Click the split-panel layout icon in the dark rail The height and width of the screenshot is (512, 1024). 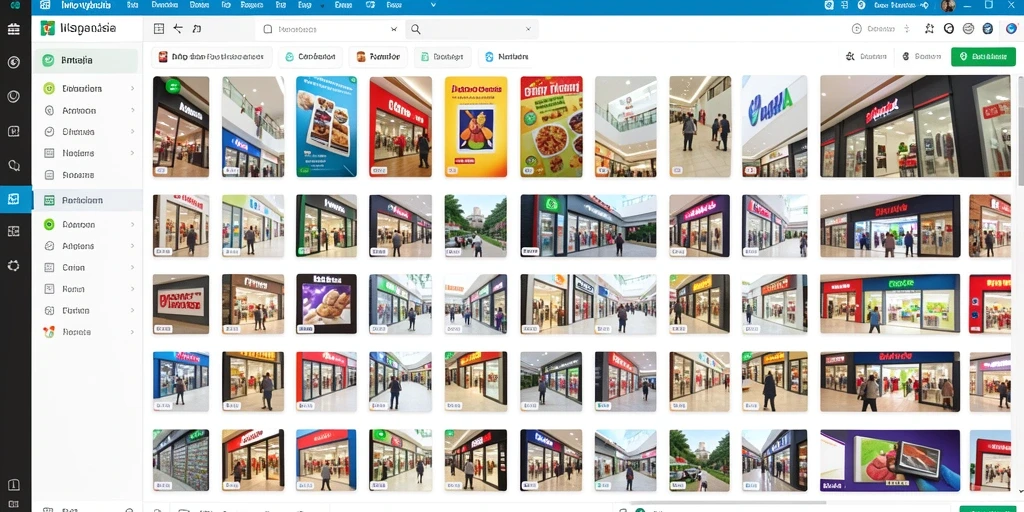tap(14, 231)
